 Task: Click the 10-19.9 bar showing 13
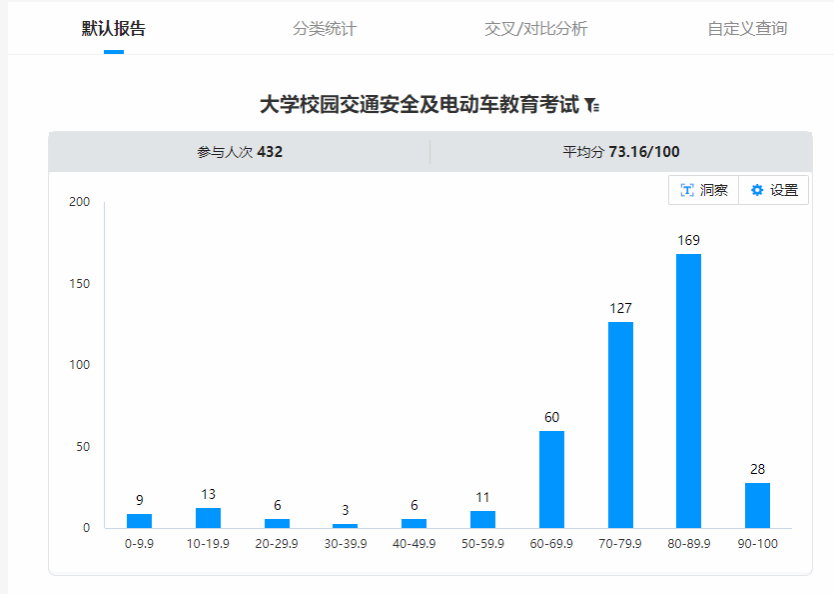click(208, 518)
